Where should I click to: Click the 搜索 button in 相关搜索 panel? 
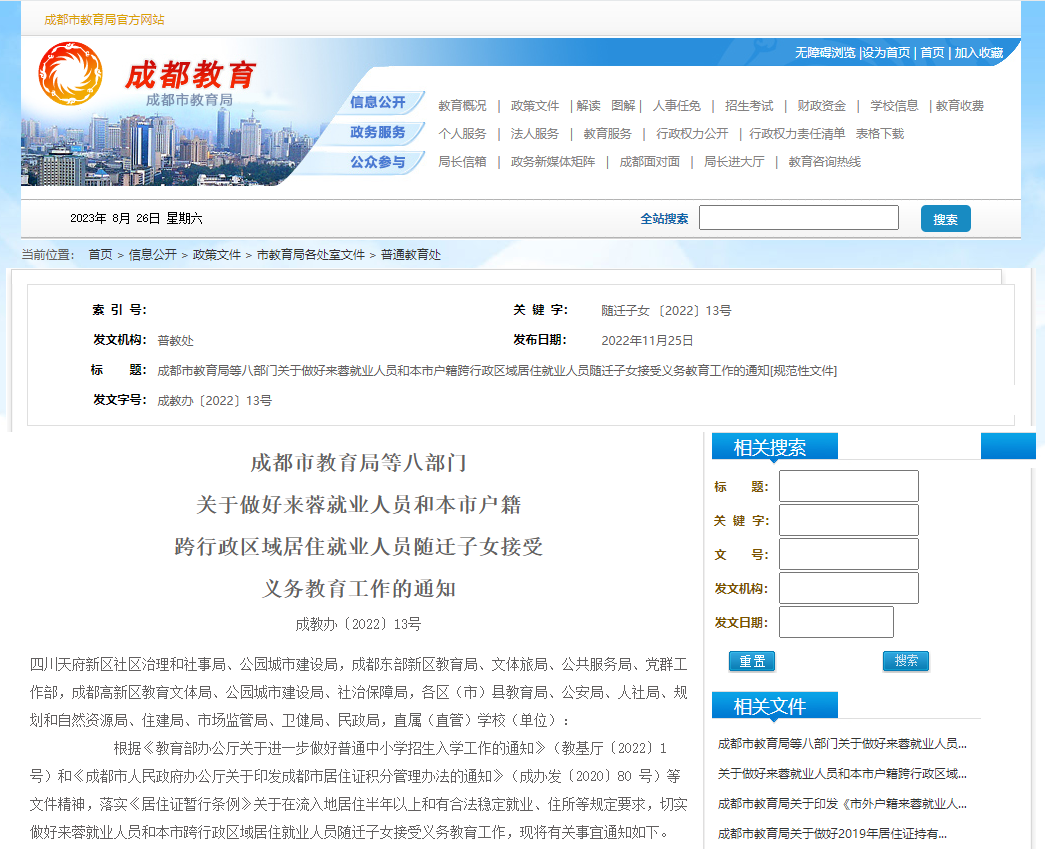click(x=905, y=660)
